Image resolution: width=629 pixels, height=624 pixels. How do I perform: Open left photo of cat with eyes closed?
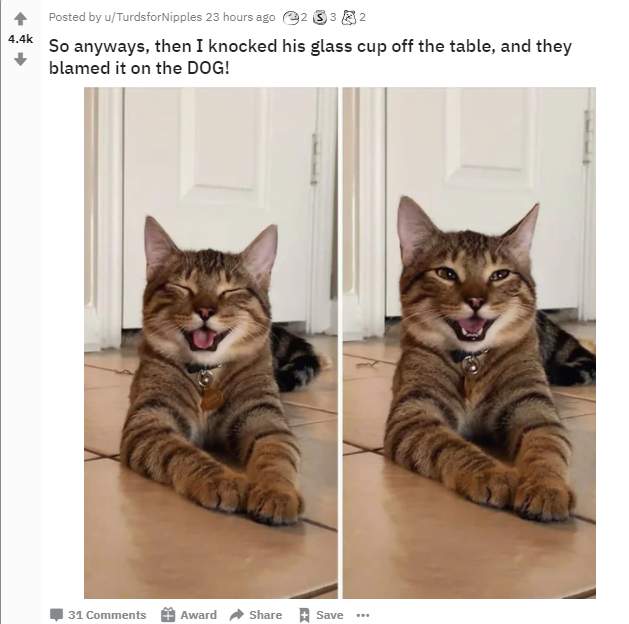211,343
